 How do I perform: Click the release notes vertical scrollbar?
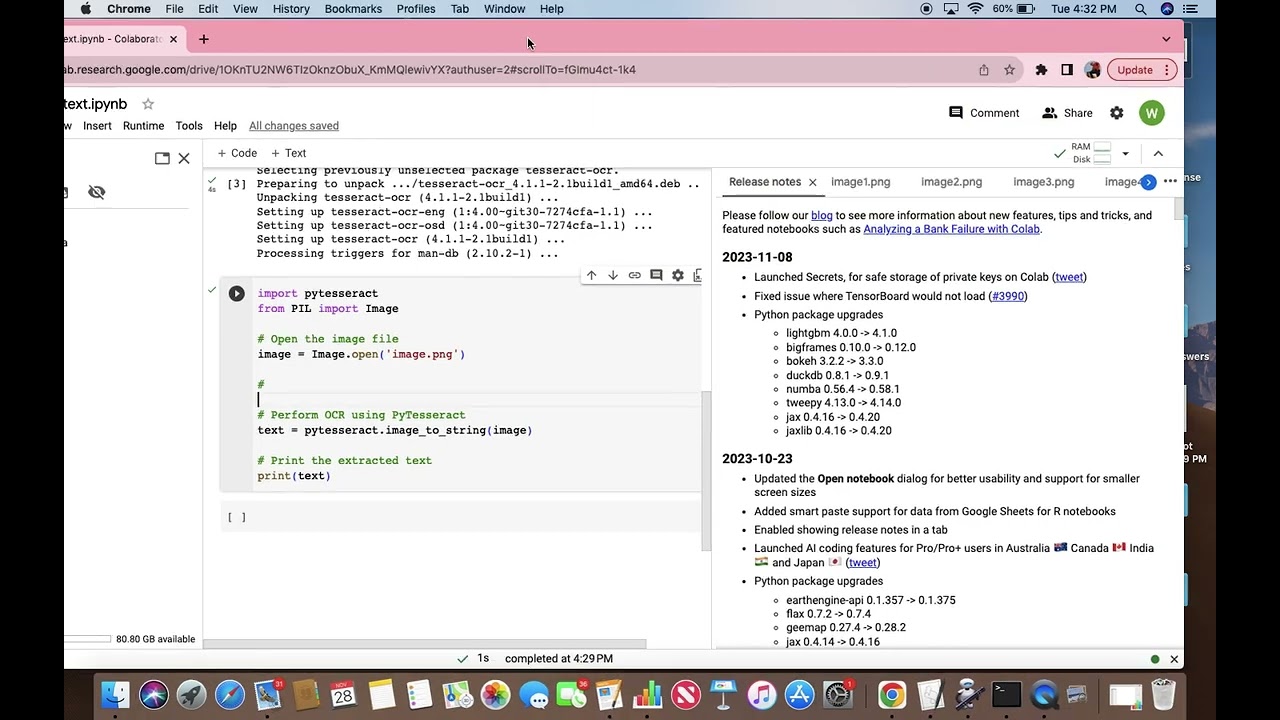click(x=1179, y=208)
